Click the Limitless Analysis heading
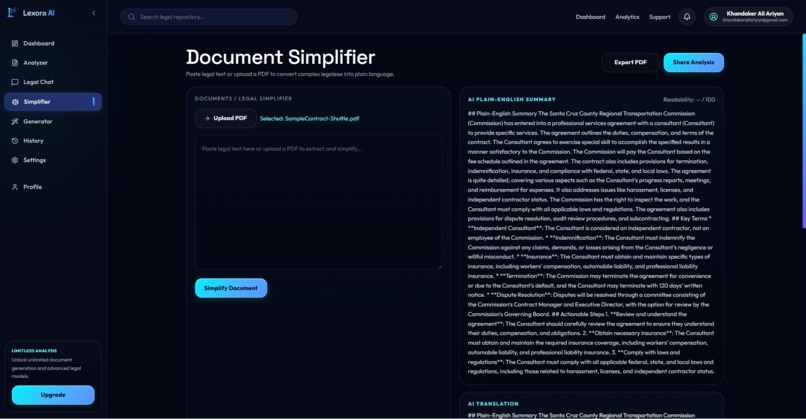 click(x=34, y=351)
